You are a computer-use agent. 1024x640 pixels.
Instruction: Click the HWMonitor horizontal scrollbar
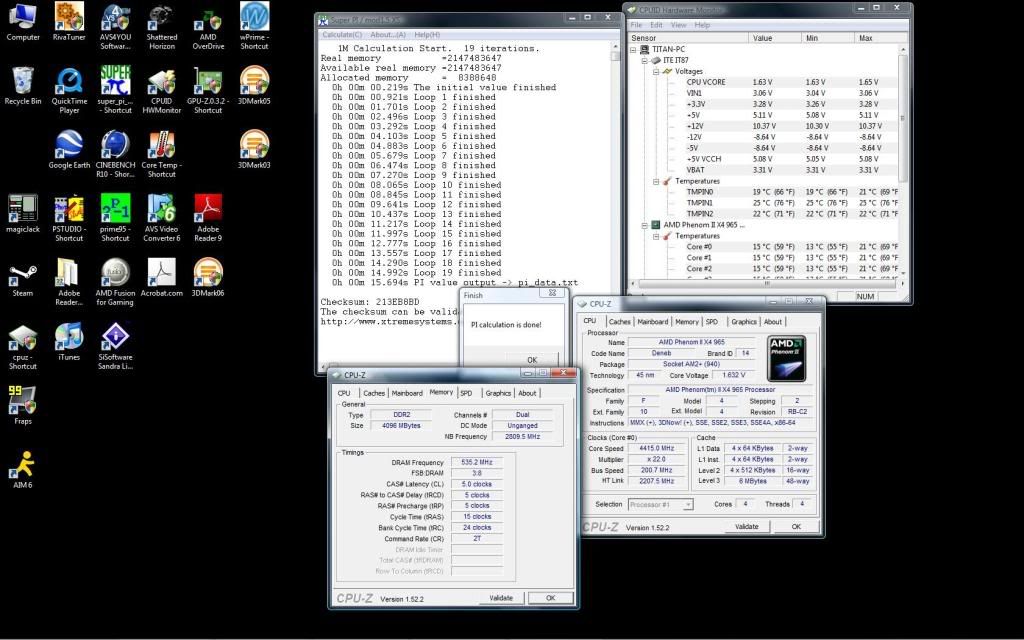767,284
